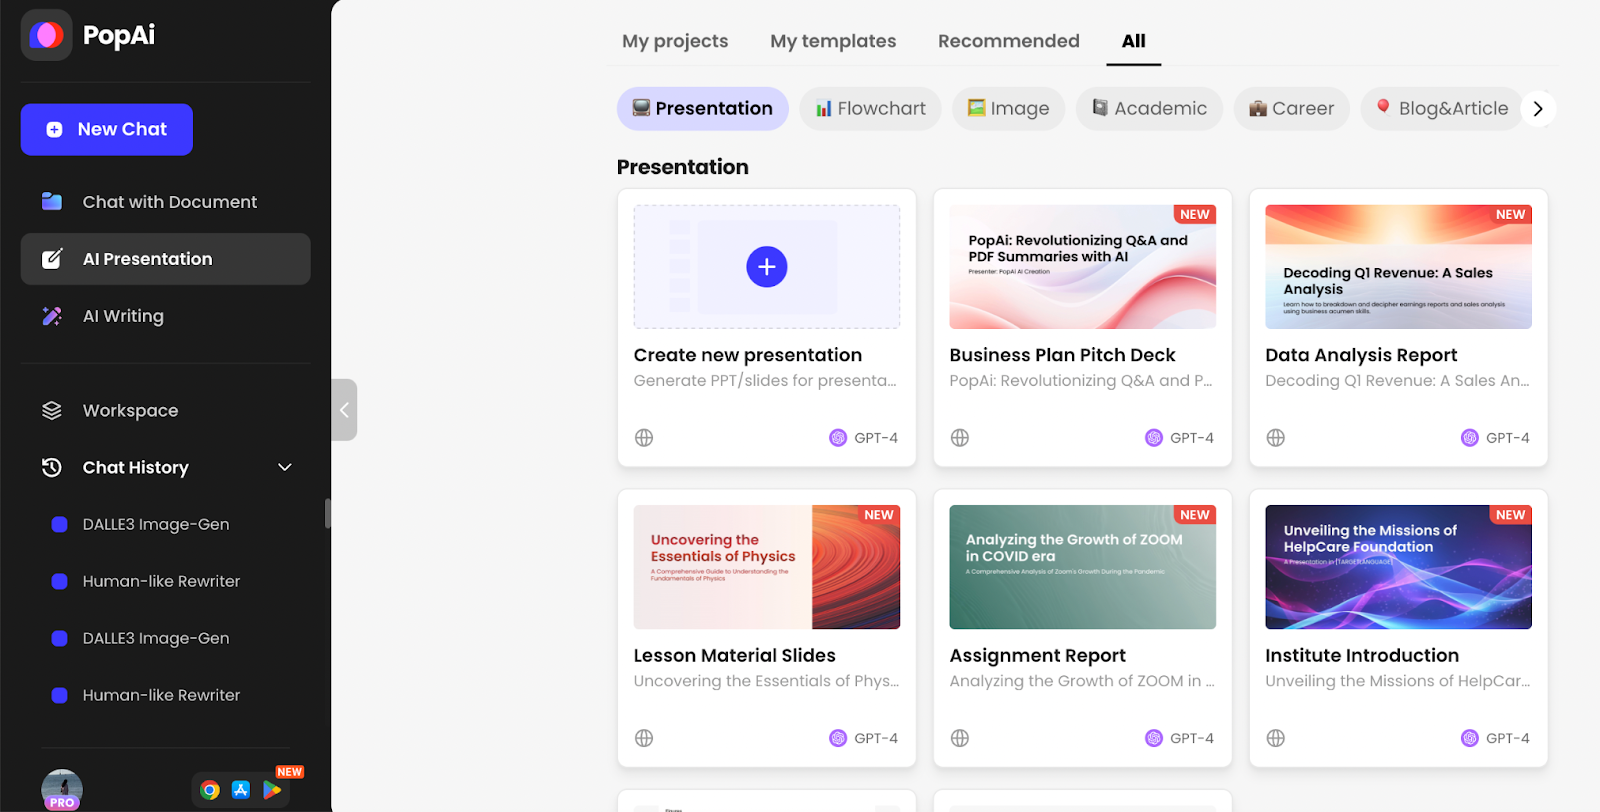The height and width of the screenshot is (812, 1600).
Task: Click the App Store icon
Action: coord(241,790)
